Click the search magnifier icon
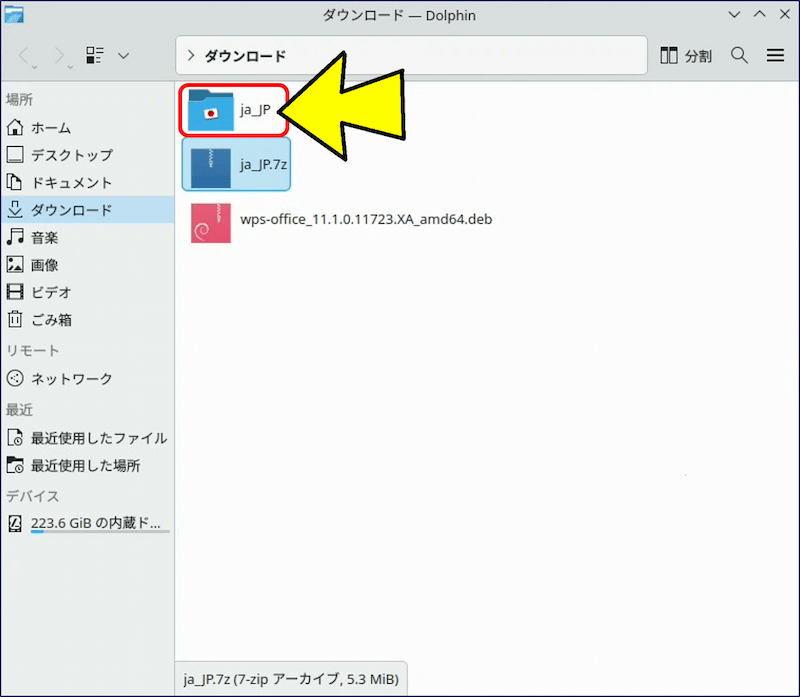This screenshot has width=800, height=697. (x=739, y=56)
